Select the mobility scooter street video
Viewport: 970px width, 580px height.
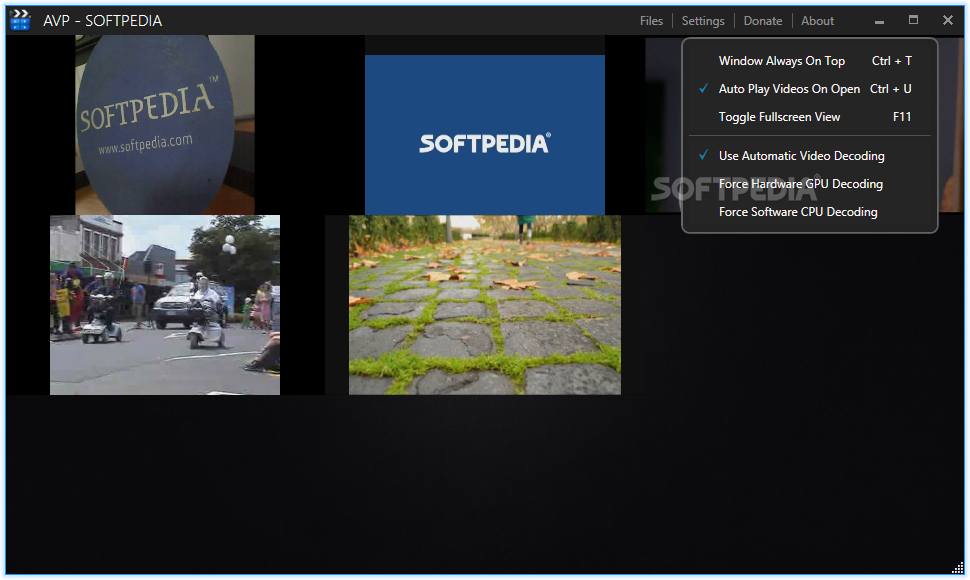pos(165,305)
